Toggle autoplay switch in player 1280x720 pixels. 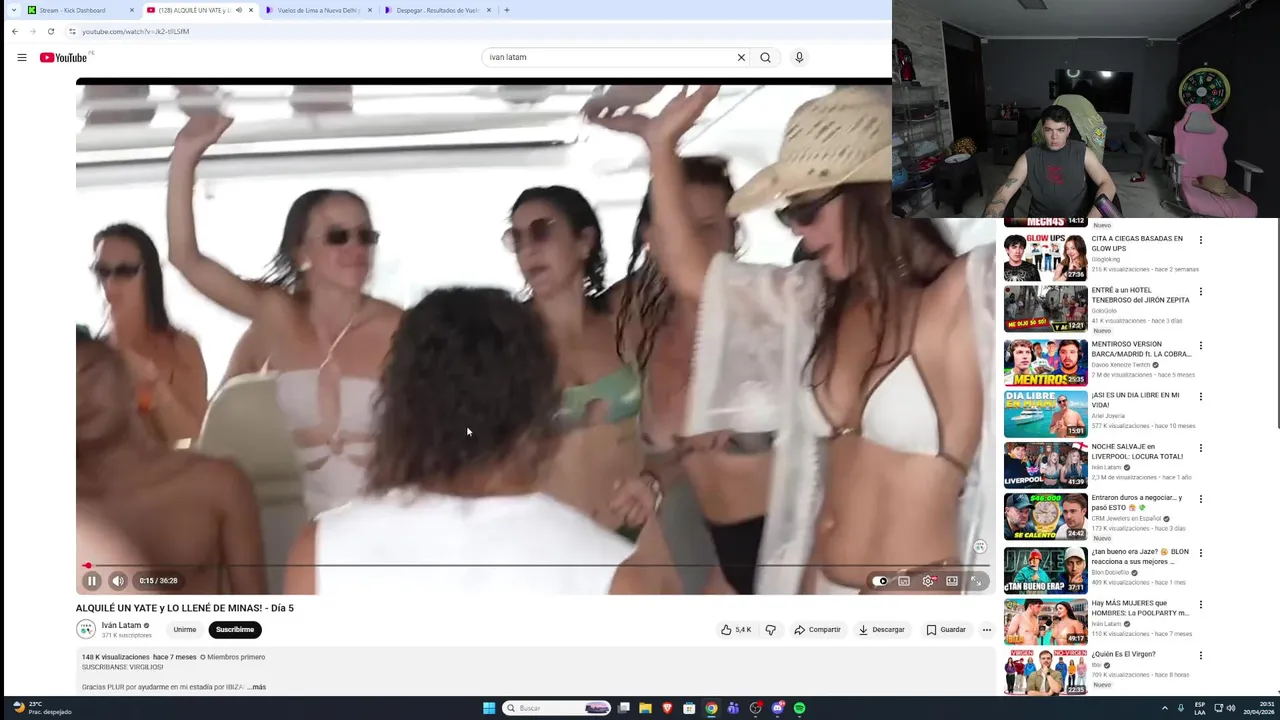click(x=879, y=581)
